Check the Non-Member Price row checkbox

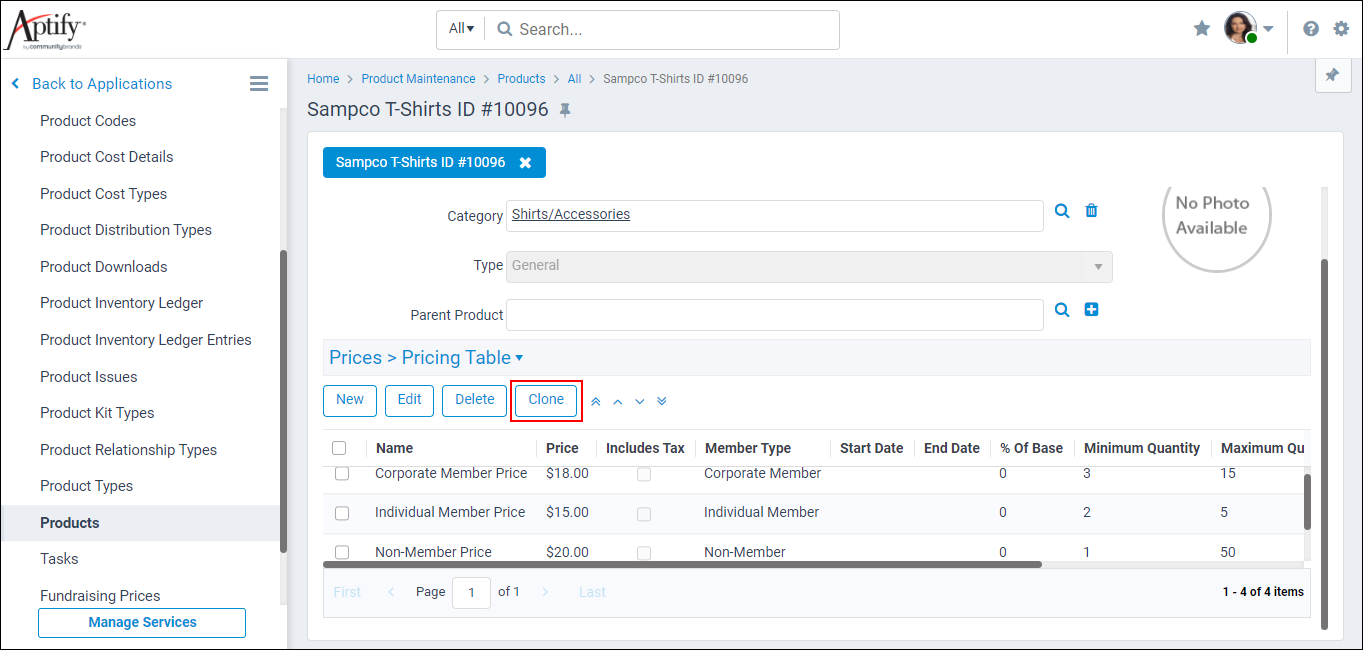[342, 552]
